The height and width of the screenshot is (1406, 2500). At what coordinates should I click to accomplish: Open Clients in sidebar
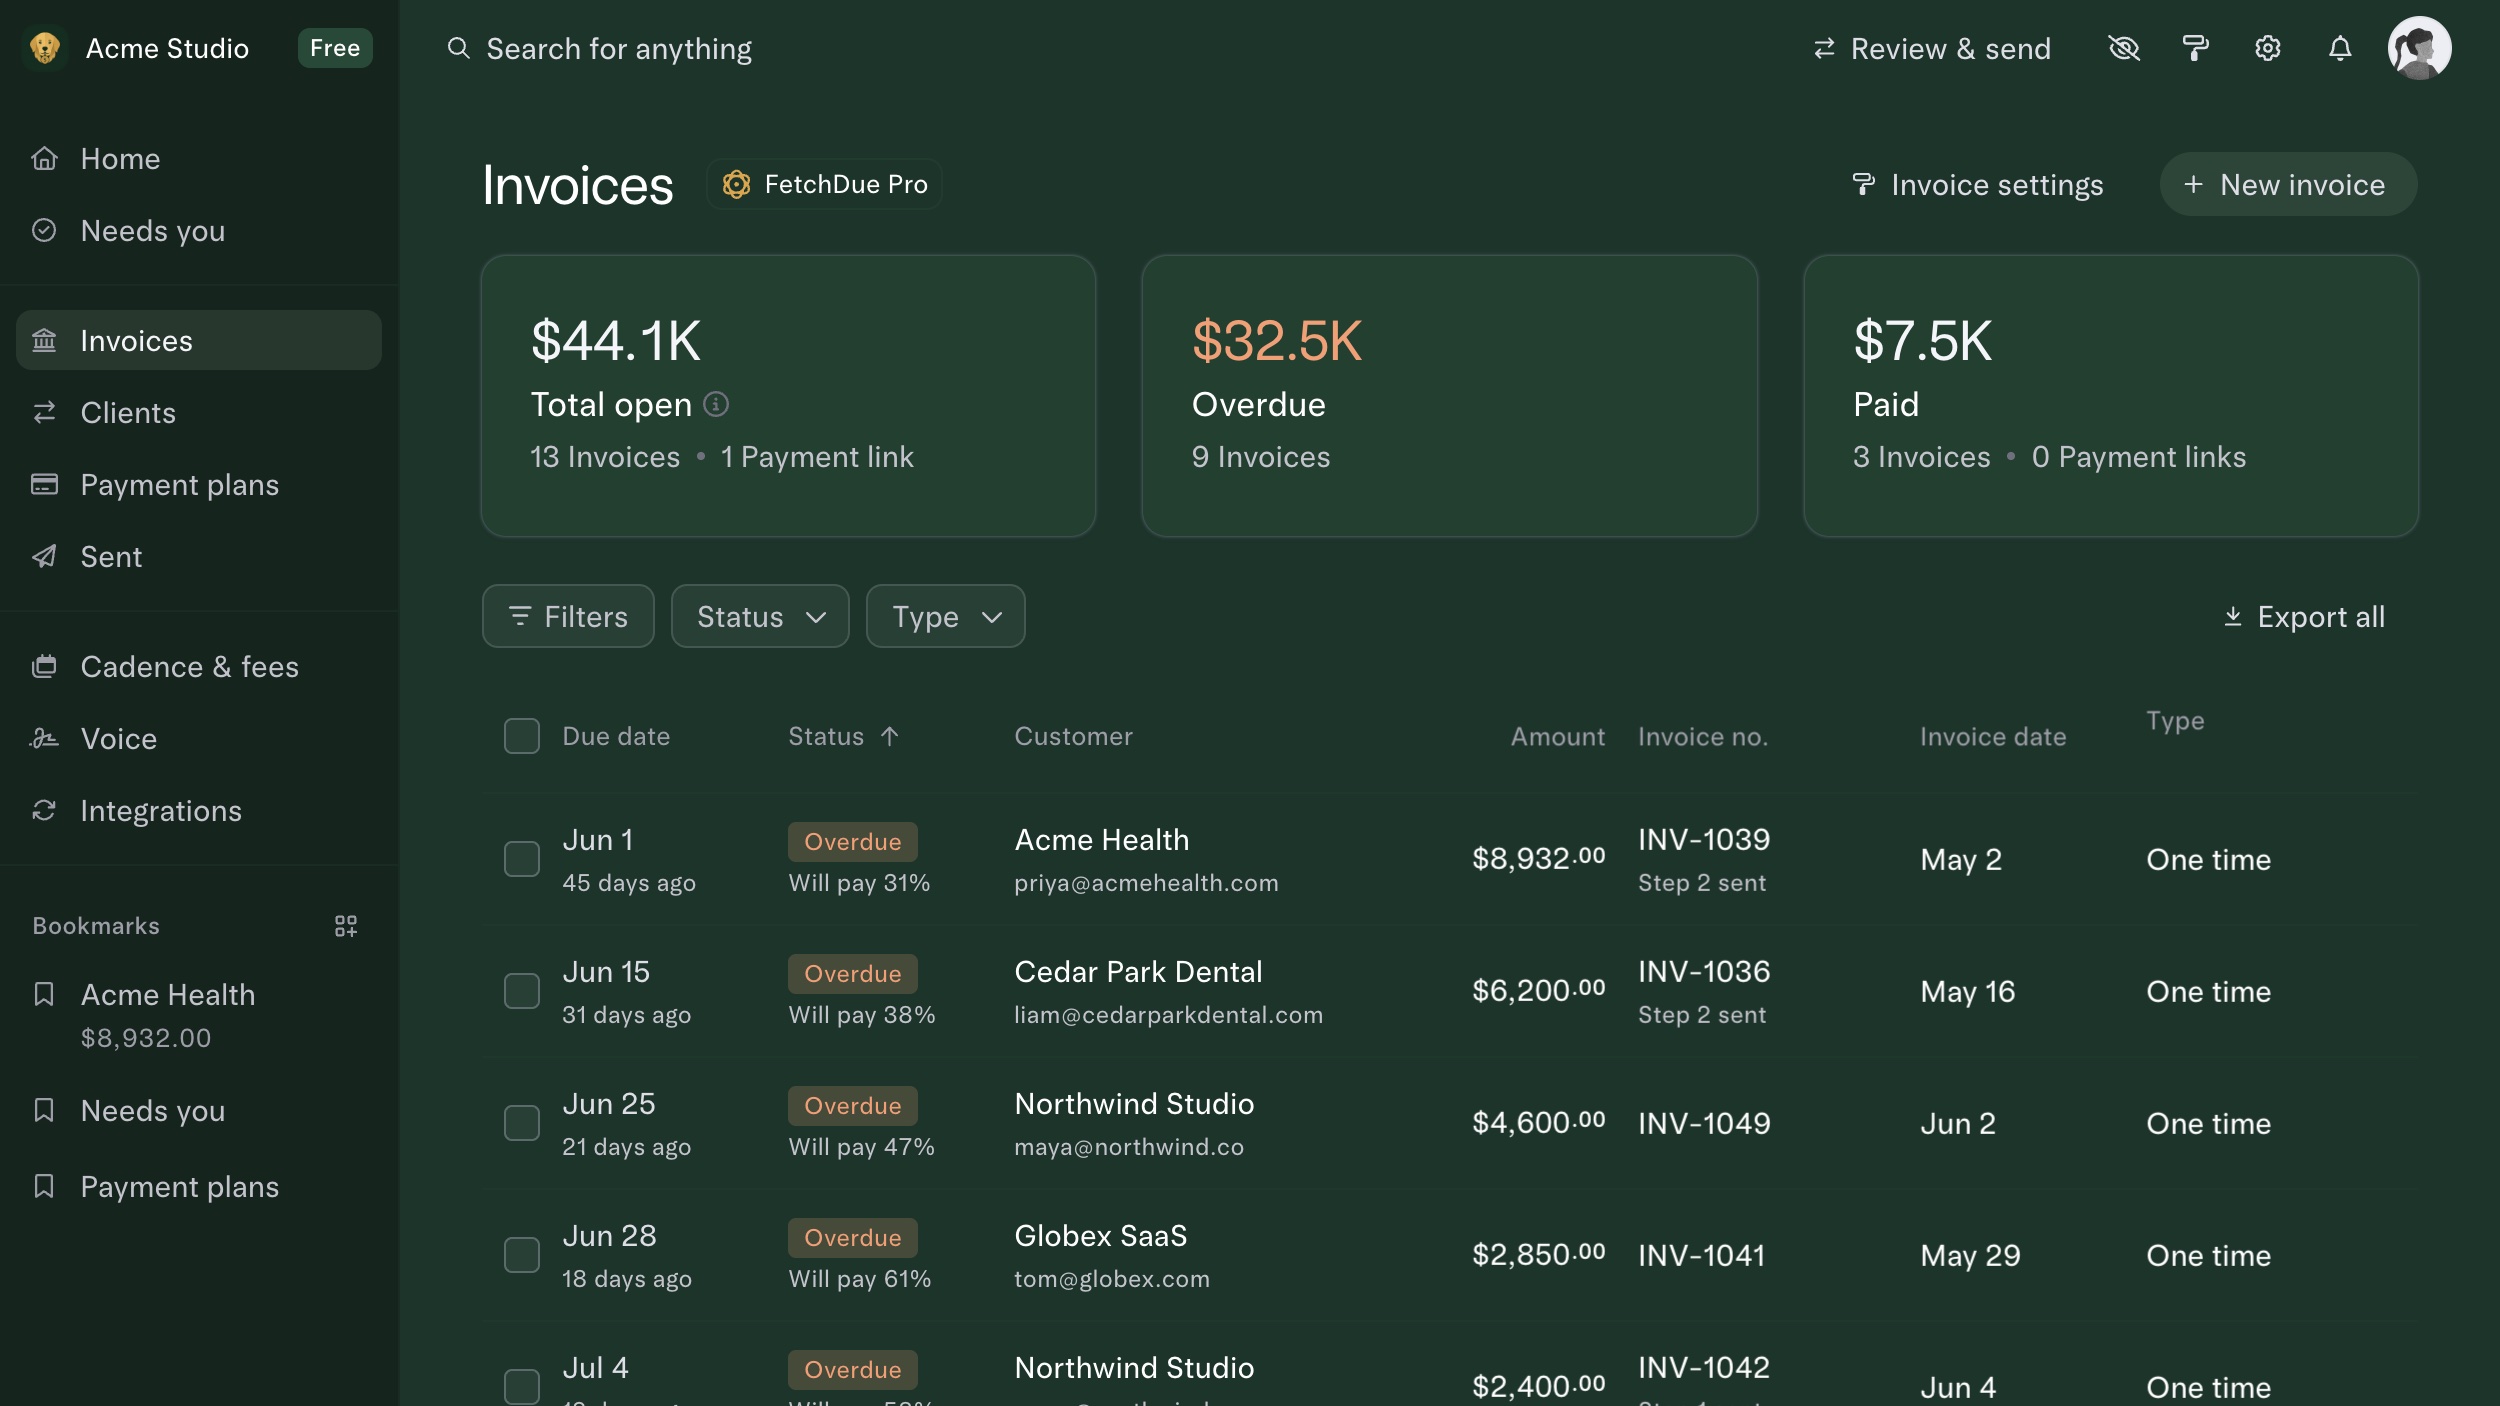point(198,412)
